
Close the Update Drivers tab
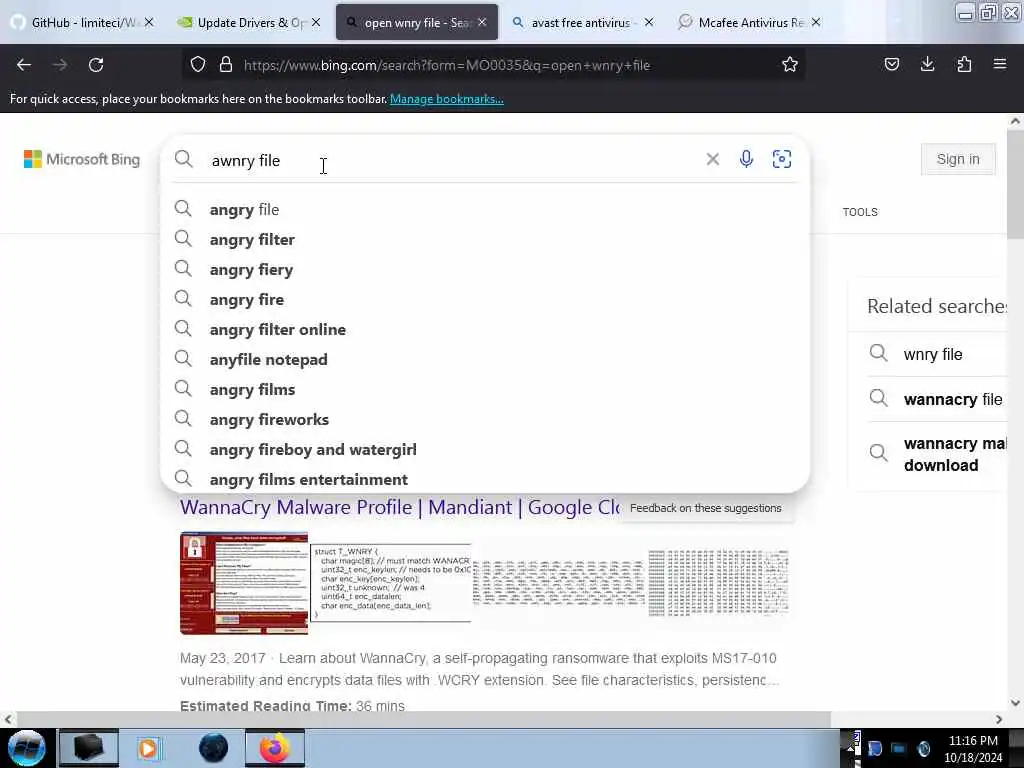coord(316,22)
